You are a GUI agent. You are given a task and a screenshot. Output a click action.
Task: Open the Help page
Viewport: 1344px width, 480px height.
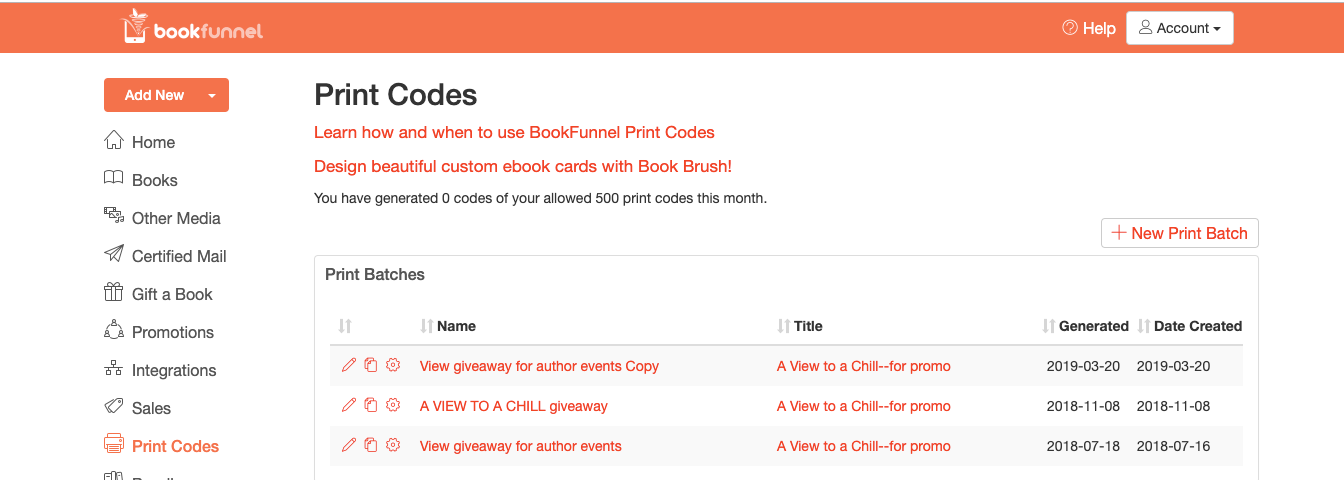click(1089, 28)
